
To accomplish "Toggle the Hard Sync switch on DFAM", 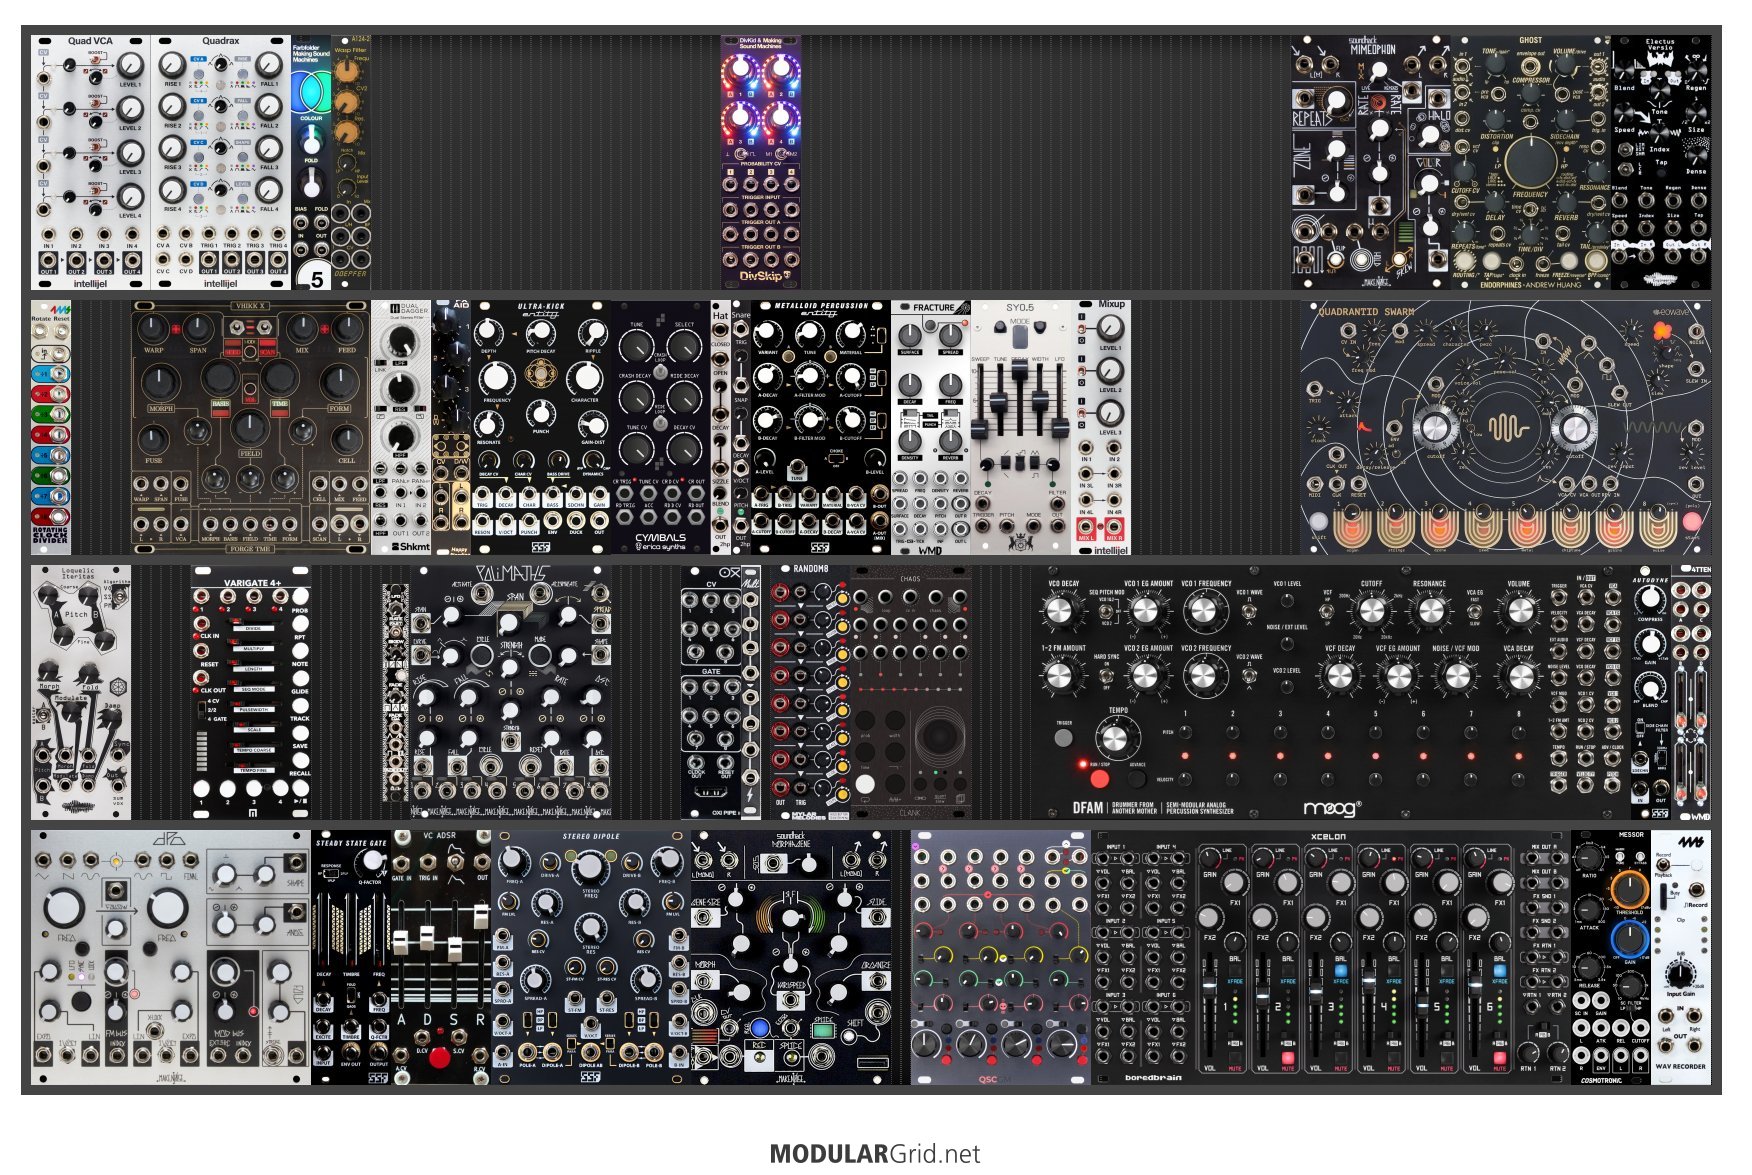I will [x=1105, y=677].
